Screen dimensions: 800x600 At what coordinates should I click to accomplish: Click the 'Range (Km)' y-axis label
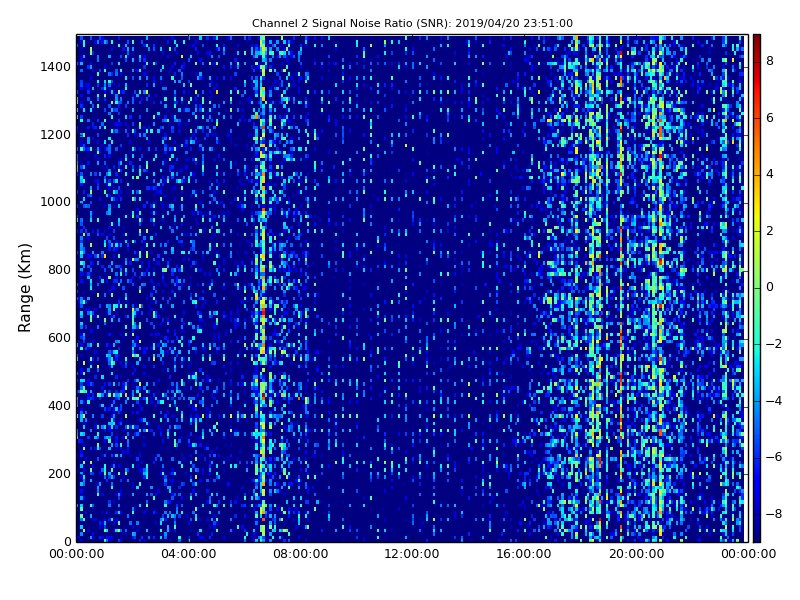[x=24, y=288]
